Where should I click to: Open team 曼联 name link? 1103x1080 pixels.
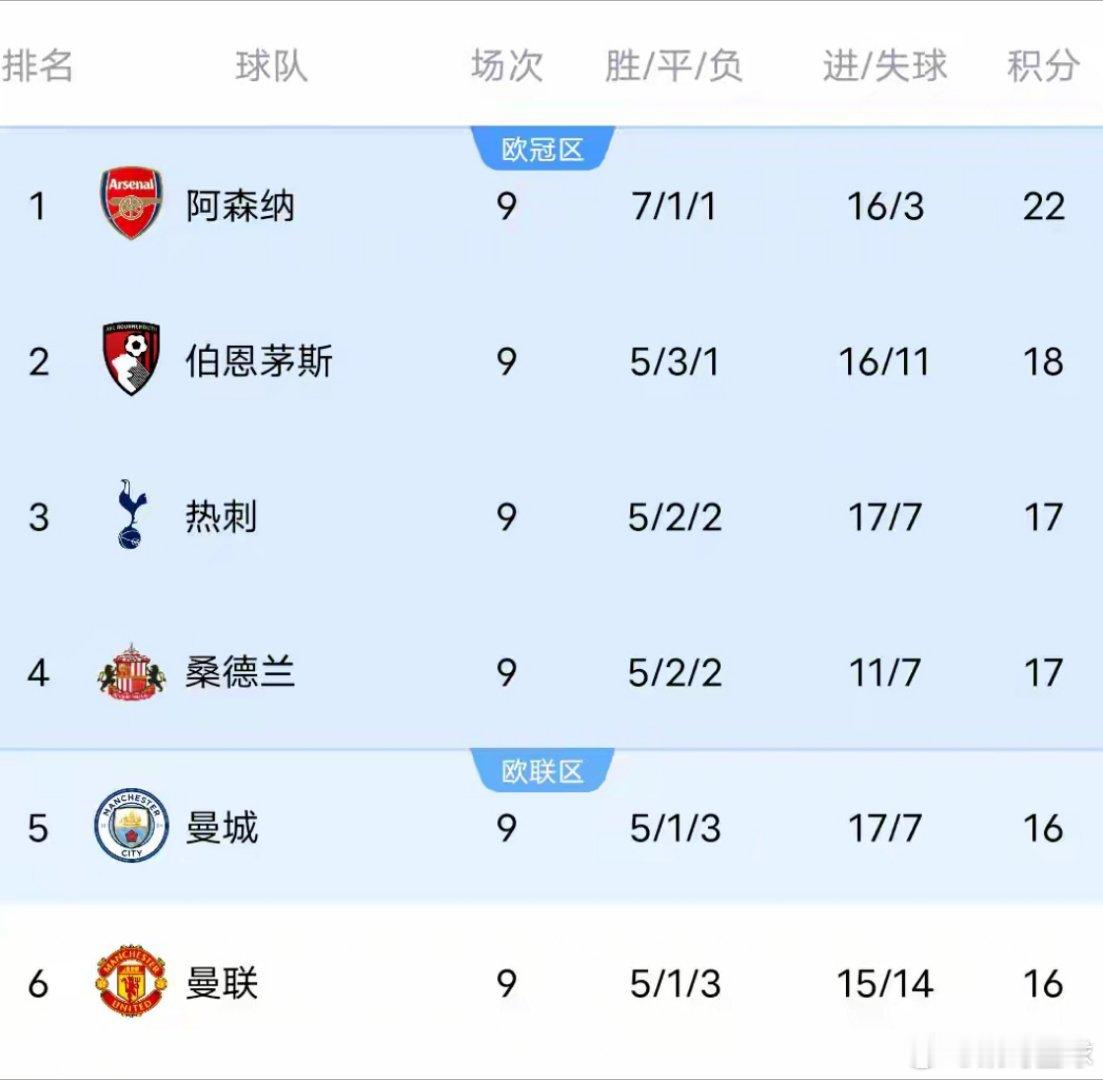[x=221, y=984]
